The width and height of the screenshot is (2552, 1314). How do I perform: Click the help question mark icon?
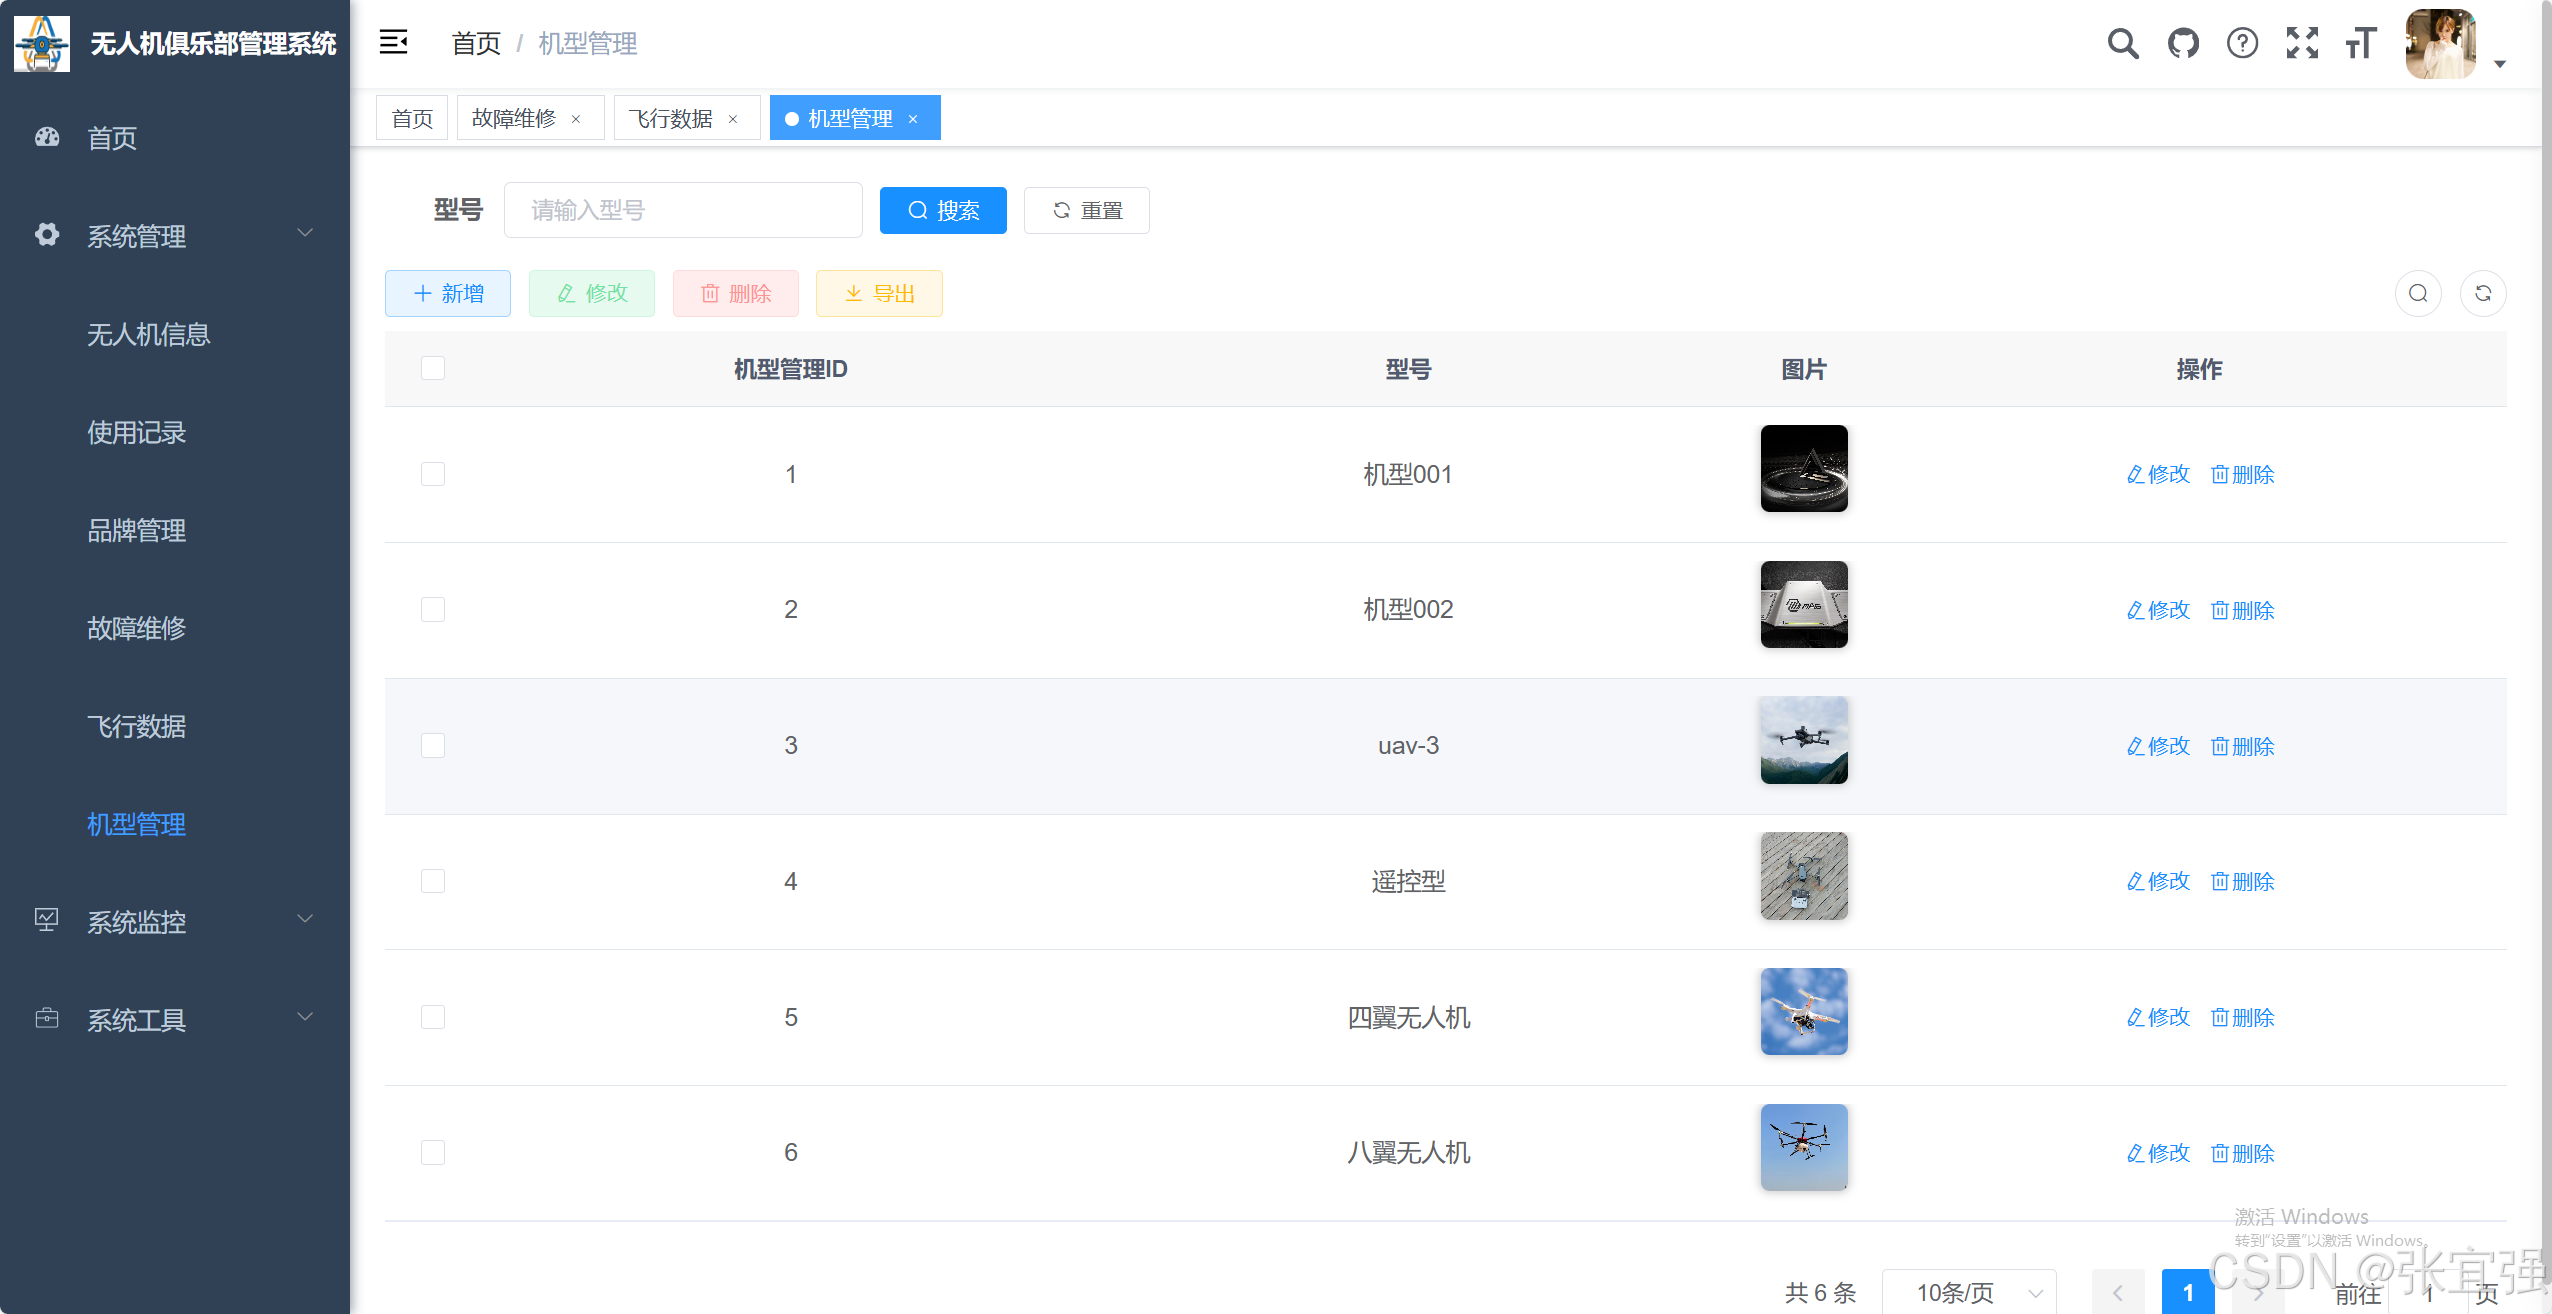(x=2242, y=43)
